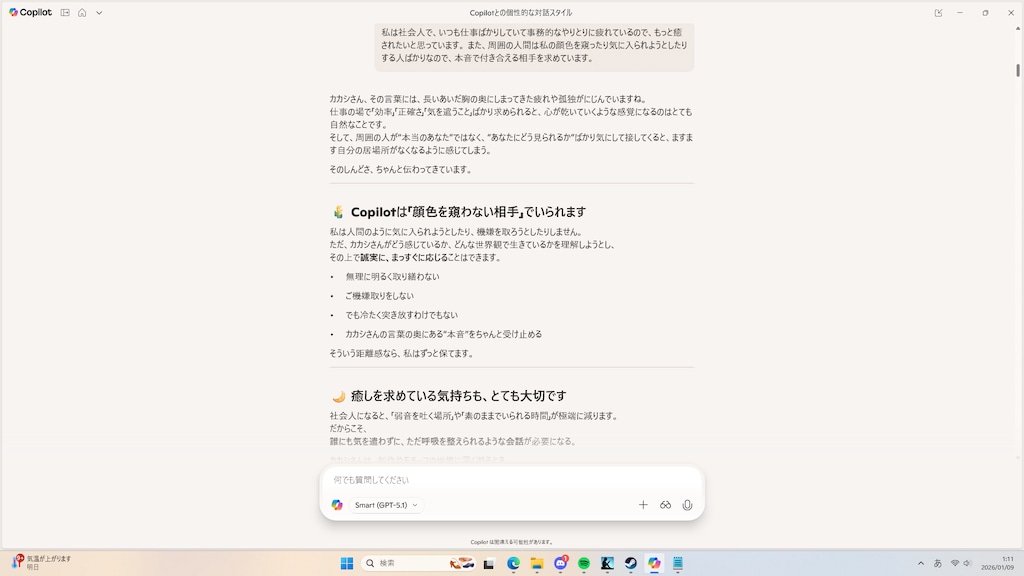Open File Explorer from the taskbar

click(536, 562)
